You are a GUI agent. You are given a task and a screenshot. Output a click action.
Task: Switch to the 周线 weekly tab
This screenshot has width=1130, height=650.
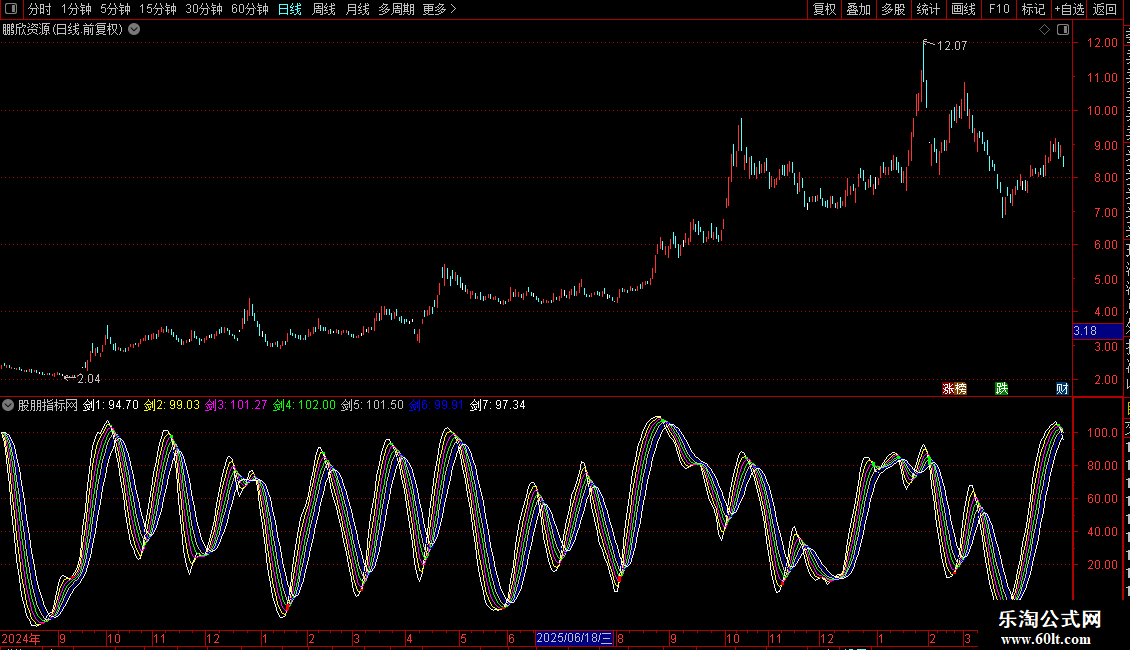click(x=324, y=9)
